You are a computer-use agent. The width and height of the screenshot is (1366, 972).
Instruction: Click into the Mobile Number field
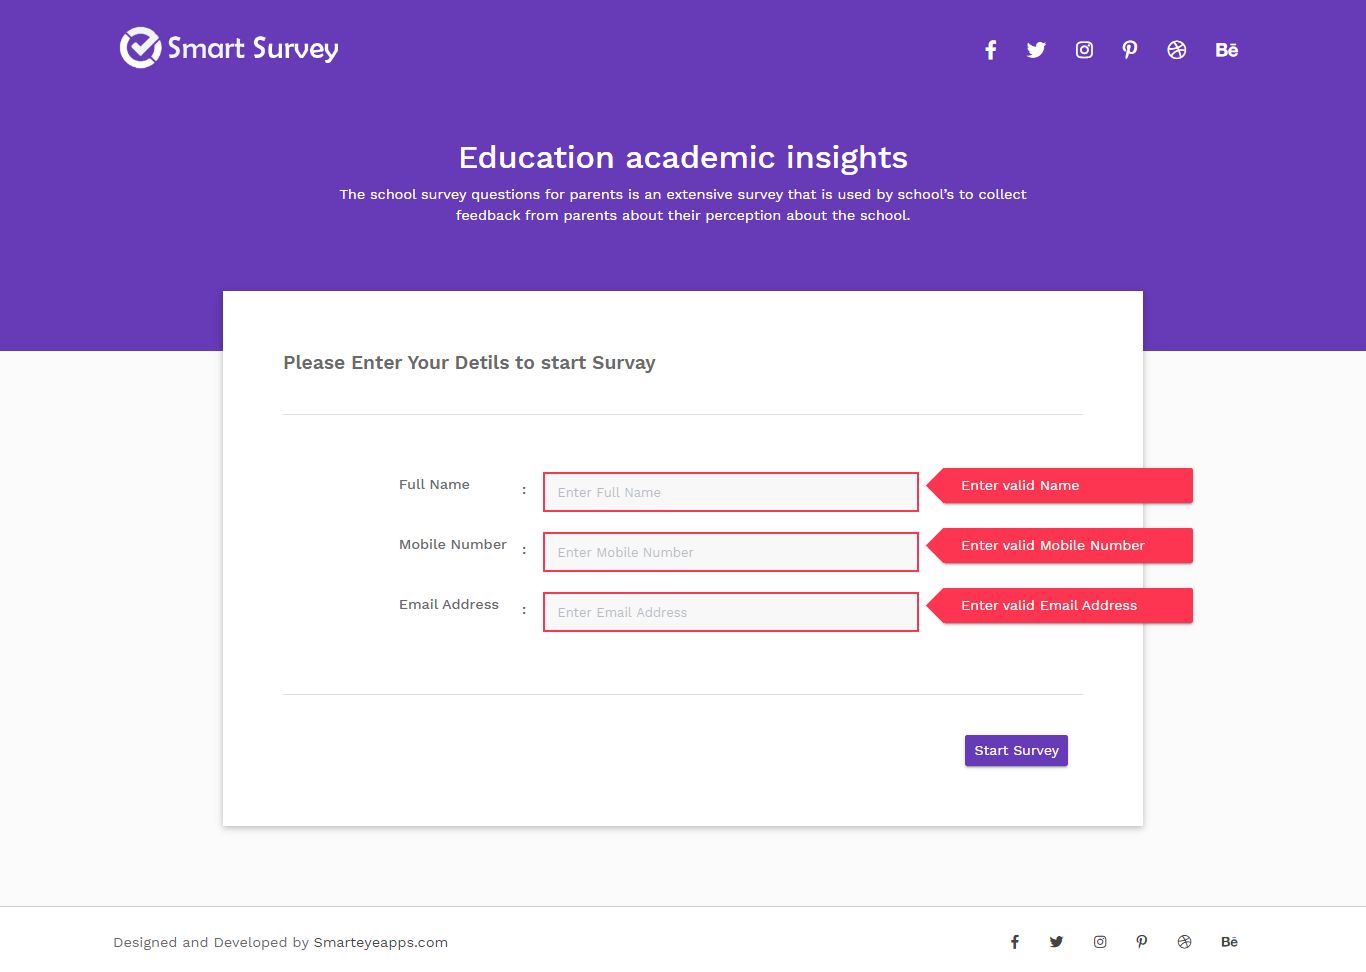pos(730,552)
